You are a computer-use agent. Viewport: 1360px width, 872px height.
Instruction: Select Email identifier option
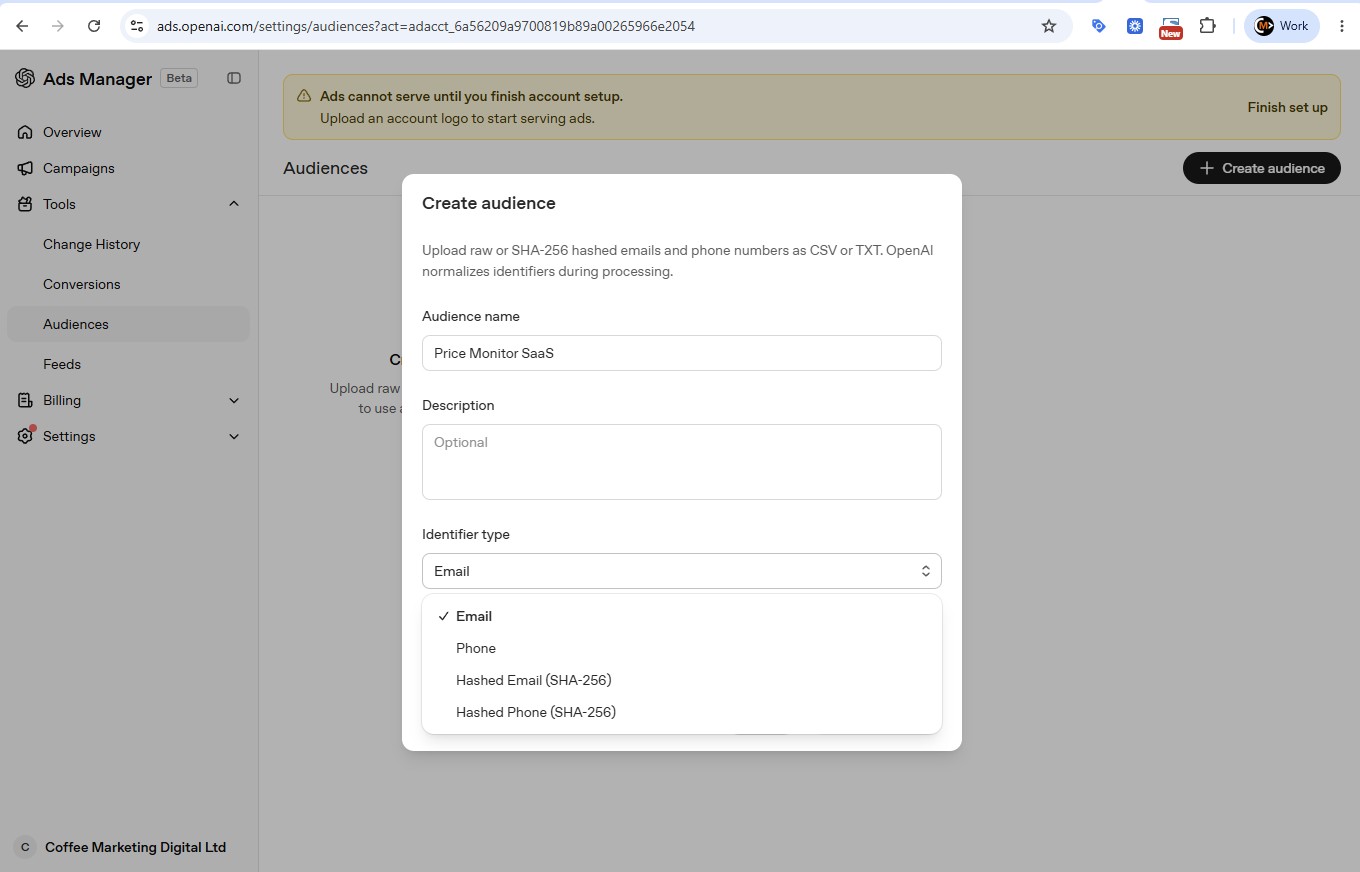click(x=681, y=616)
